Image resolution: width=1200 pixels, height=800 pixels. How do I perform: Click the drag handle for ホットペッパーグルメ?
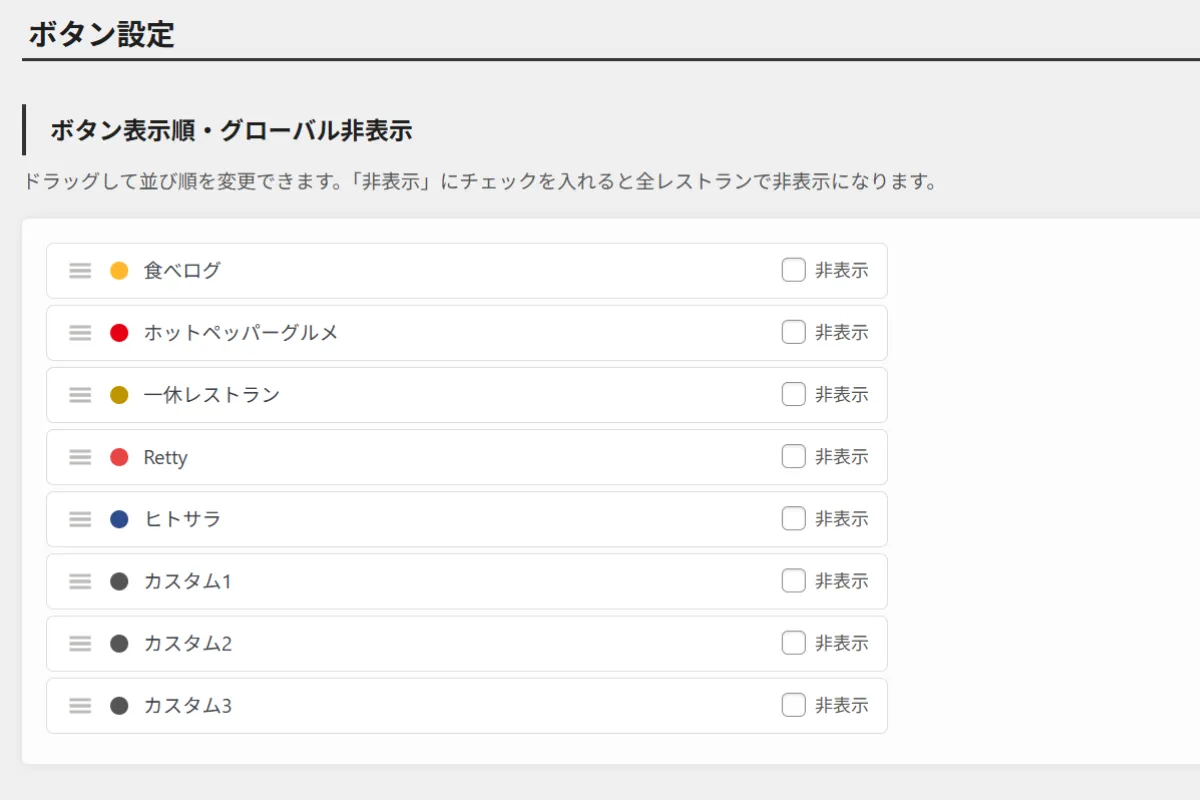(80, 333)
